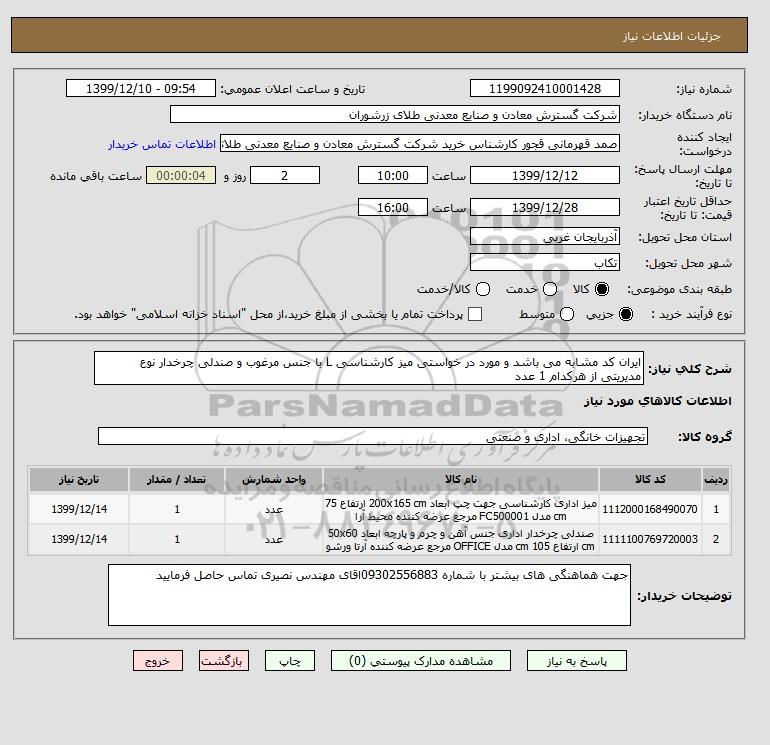The width and height of the screenshot is (770, 745).
Task: Click the کد کالا column header
Action: [650, 479]
